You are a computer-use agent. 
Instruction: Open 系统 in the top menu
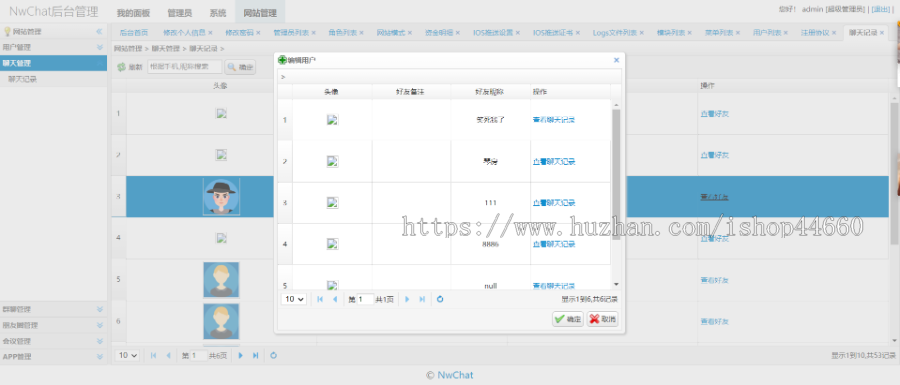[218, 13]
